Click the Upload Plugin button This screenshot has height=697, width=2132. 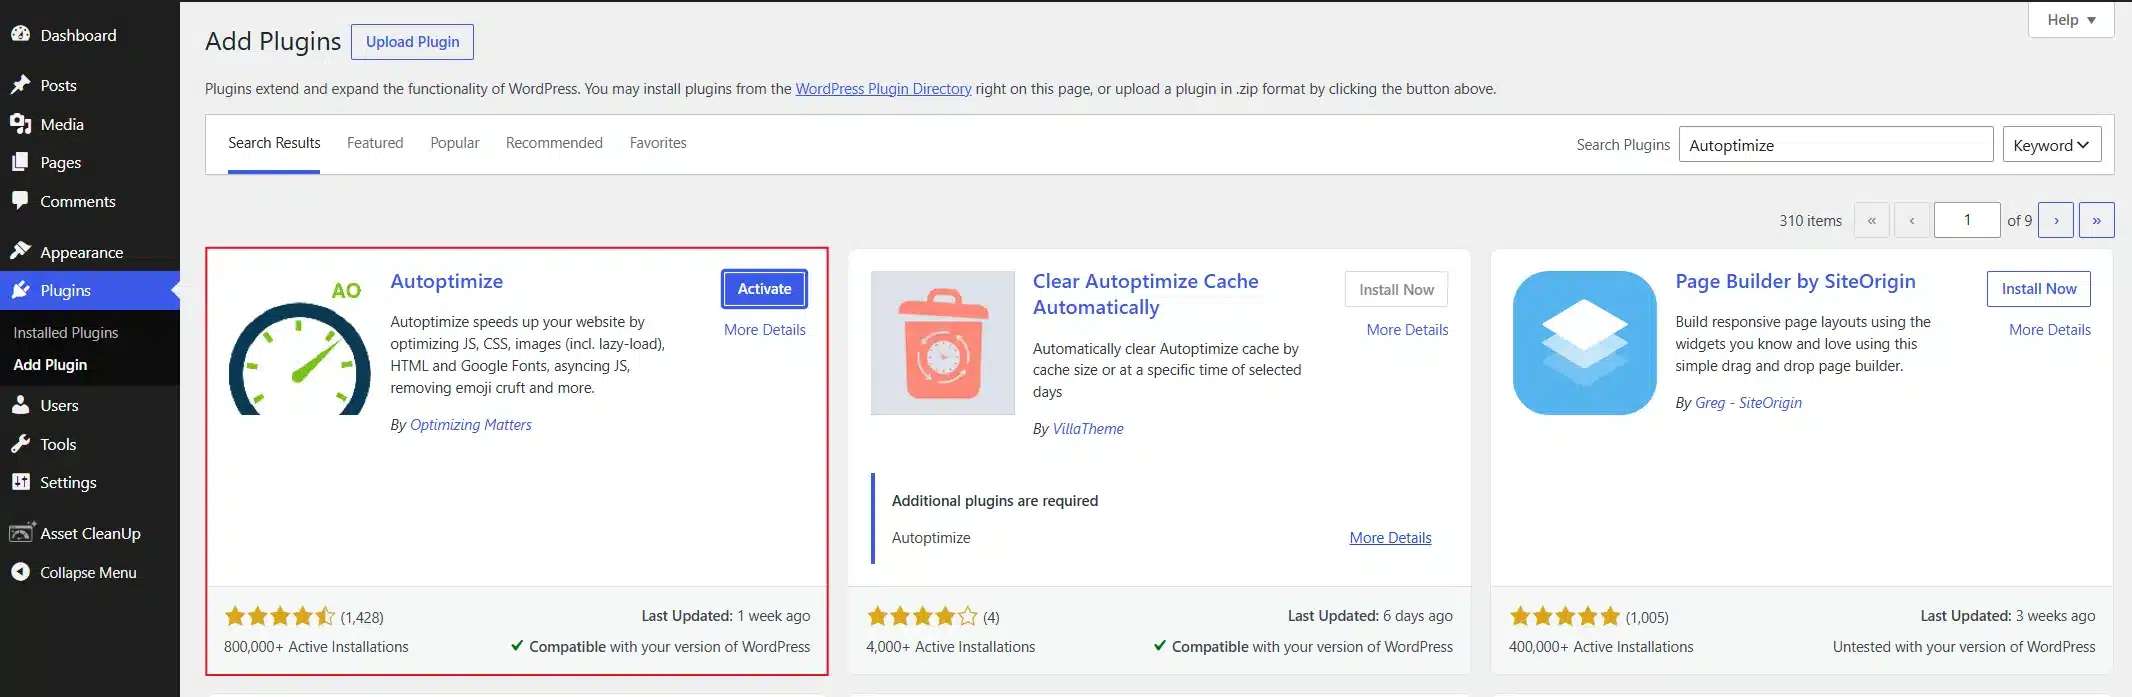tap(412, 42)
